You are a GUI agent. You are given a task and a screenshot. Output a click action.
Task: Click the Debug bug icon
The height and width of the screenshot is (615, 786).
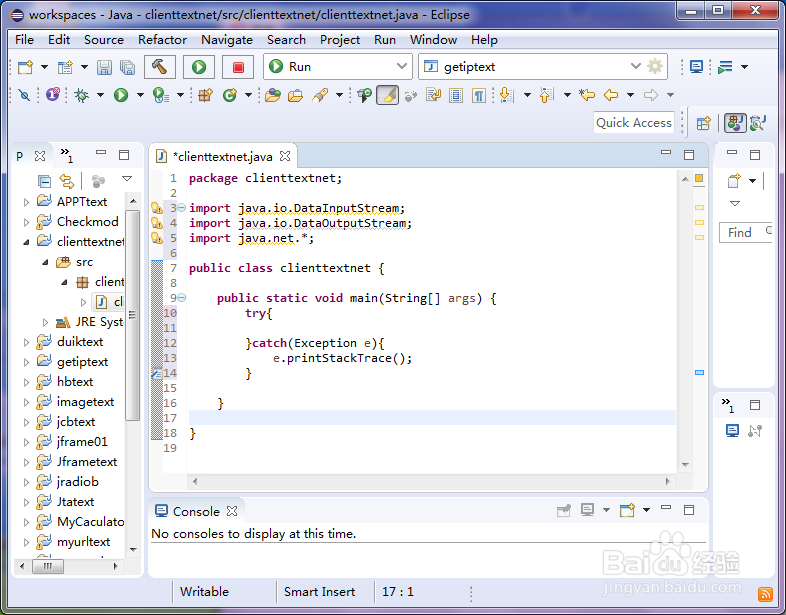tap(81, 95)
